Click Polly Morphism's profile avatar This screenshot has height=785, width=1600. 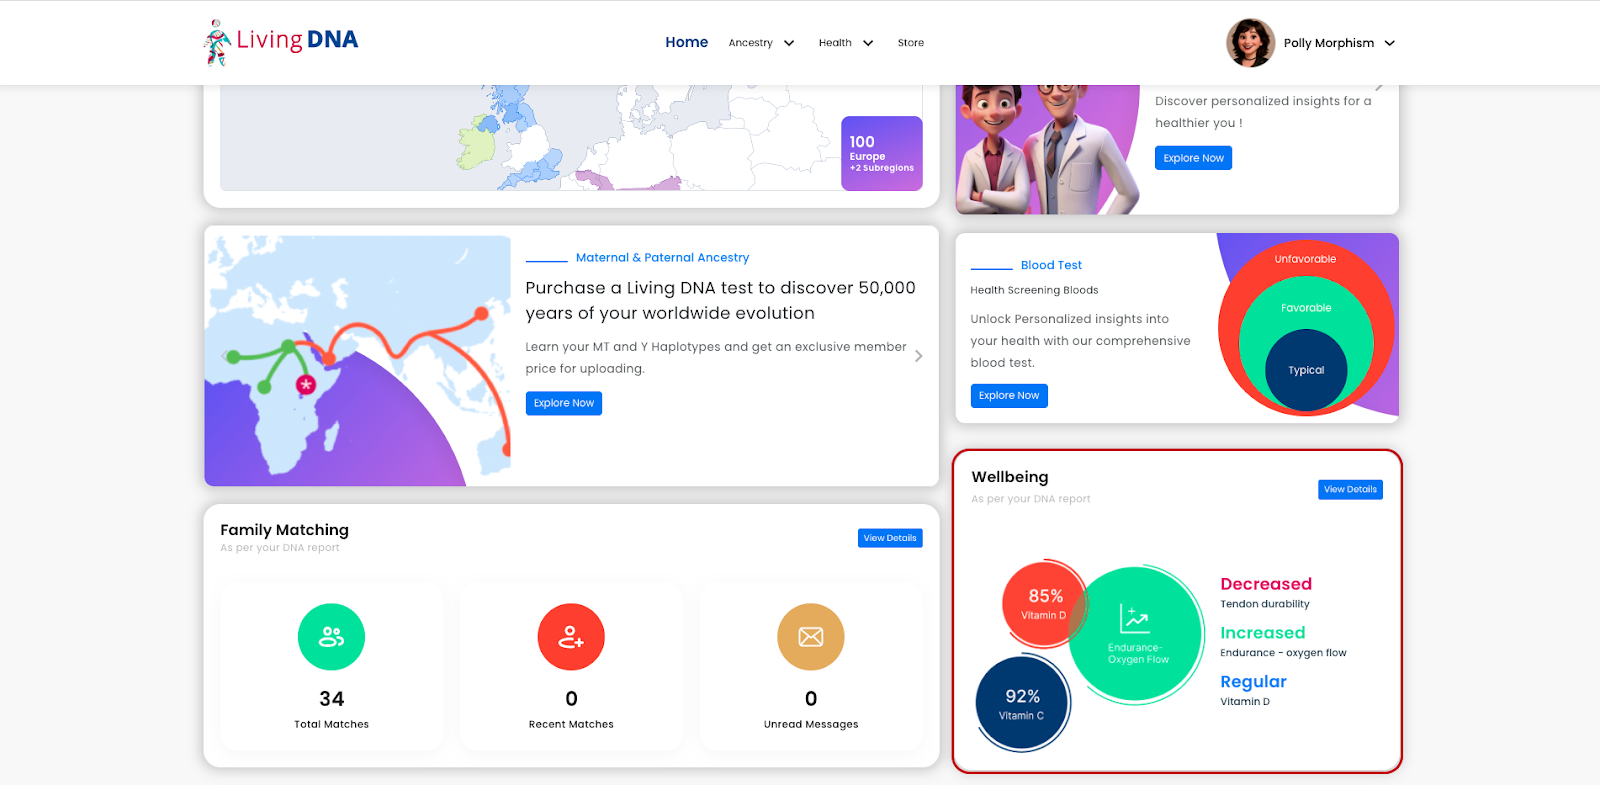pyautogui.click(x=1250, y=43)
